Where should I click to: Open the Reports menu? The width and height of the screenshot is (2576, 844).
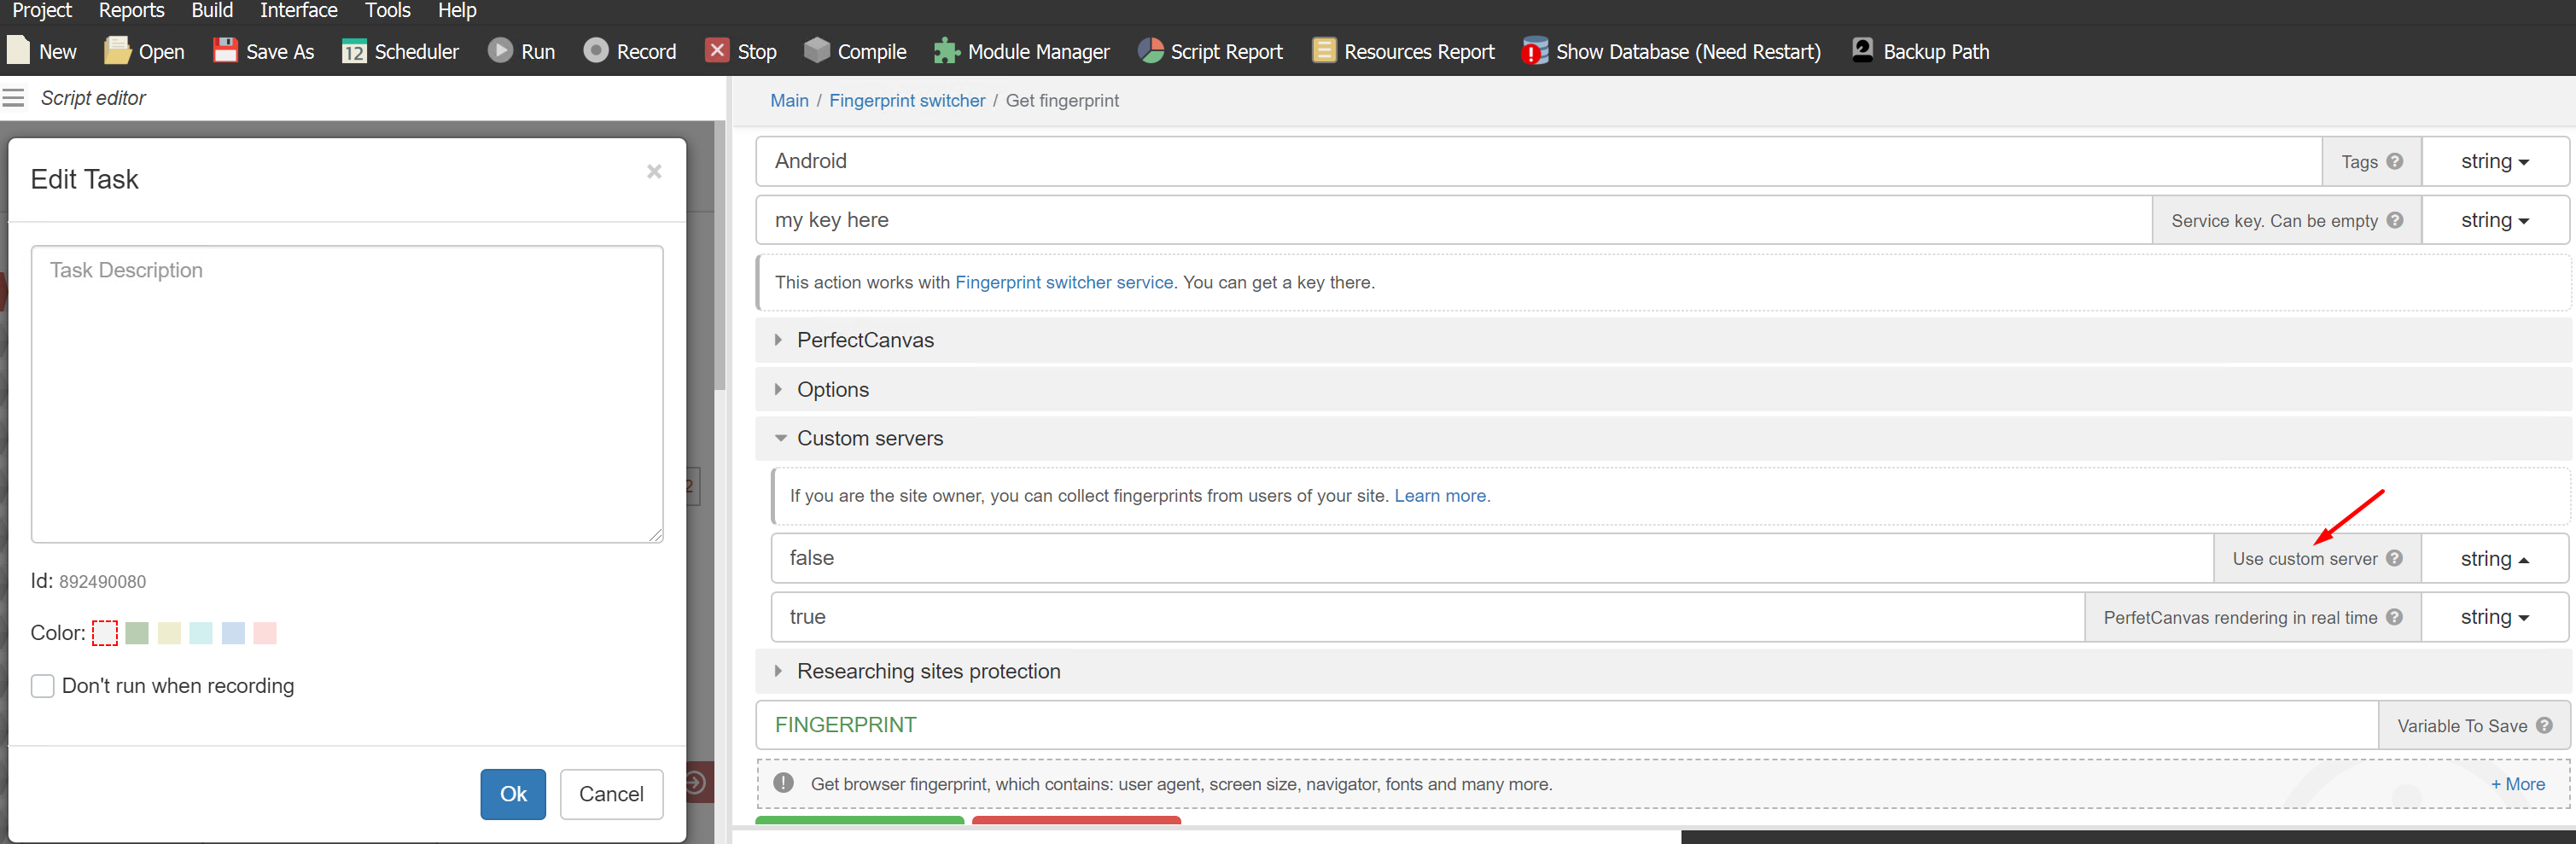[131, 11]
